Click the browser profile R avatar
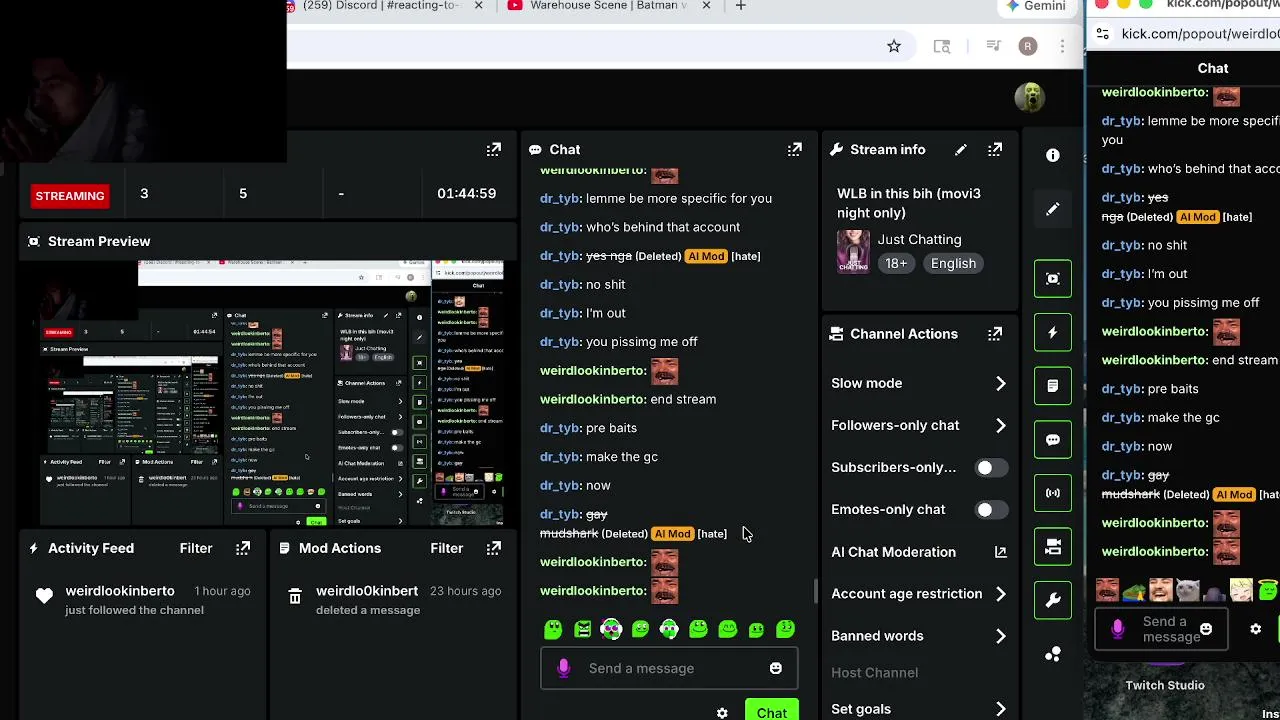 (1028, 46)
